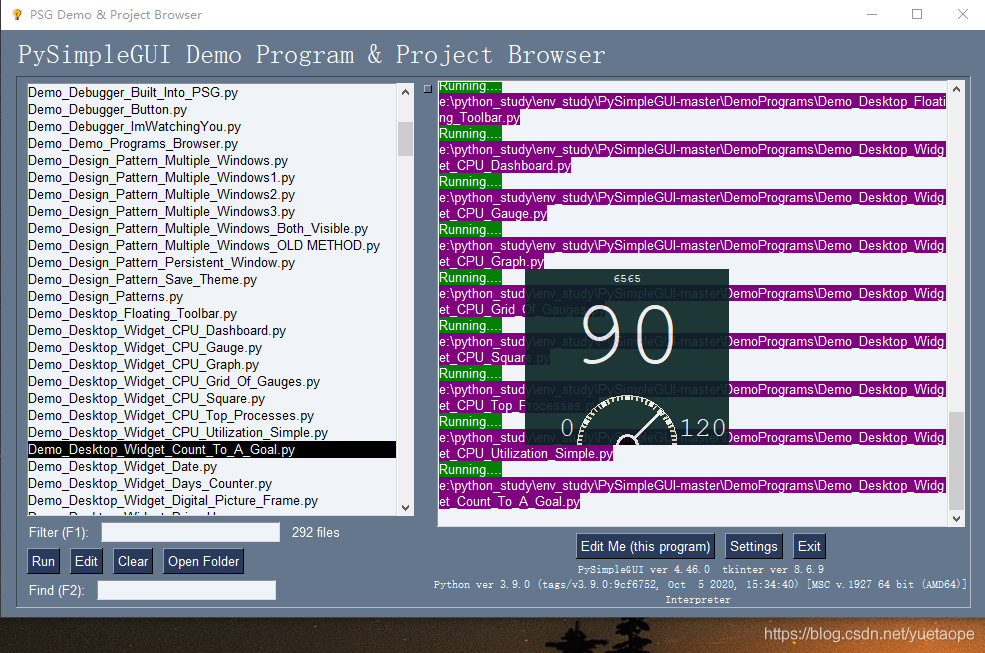Focus the Find (F2) input field
This screenshot has width=985, height=653.
click(187, 590)
